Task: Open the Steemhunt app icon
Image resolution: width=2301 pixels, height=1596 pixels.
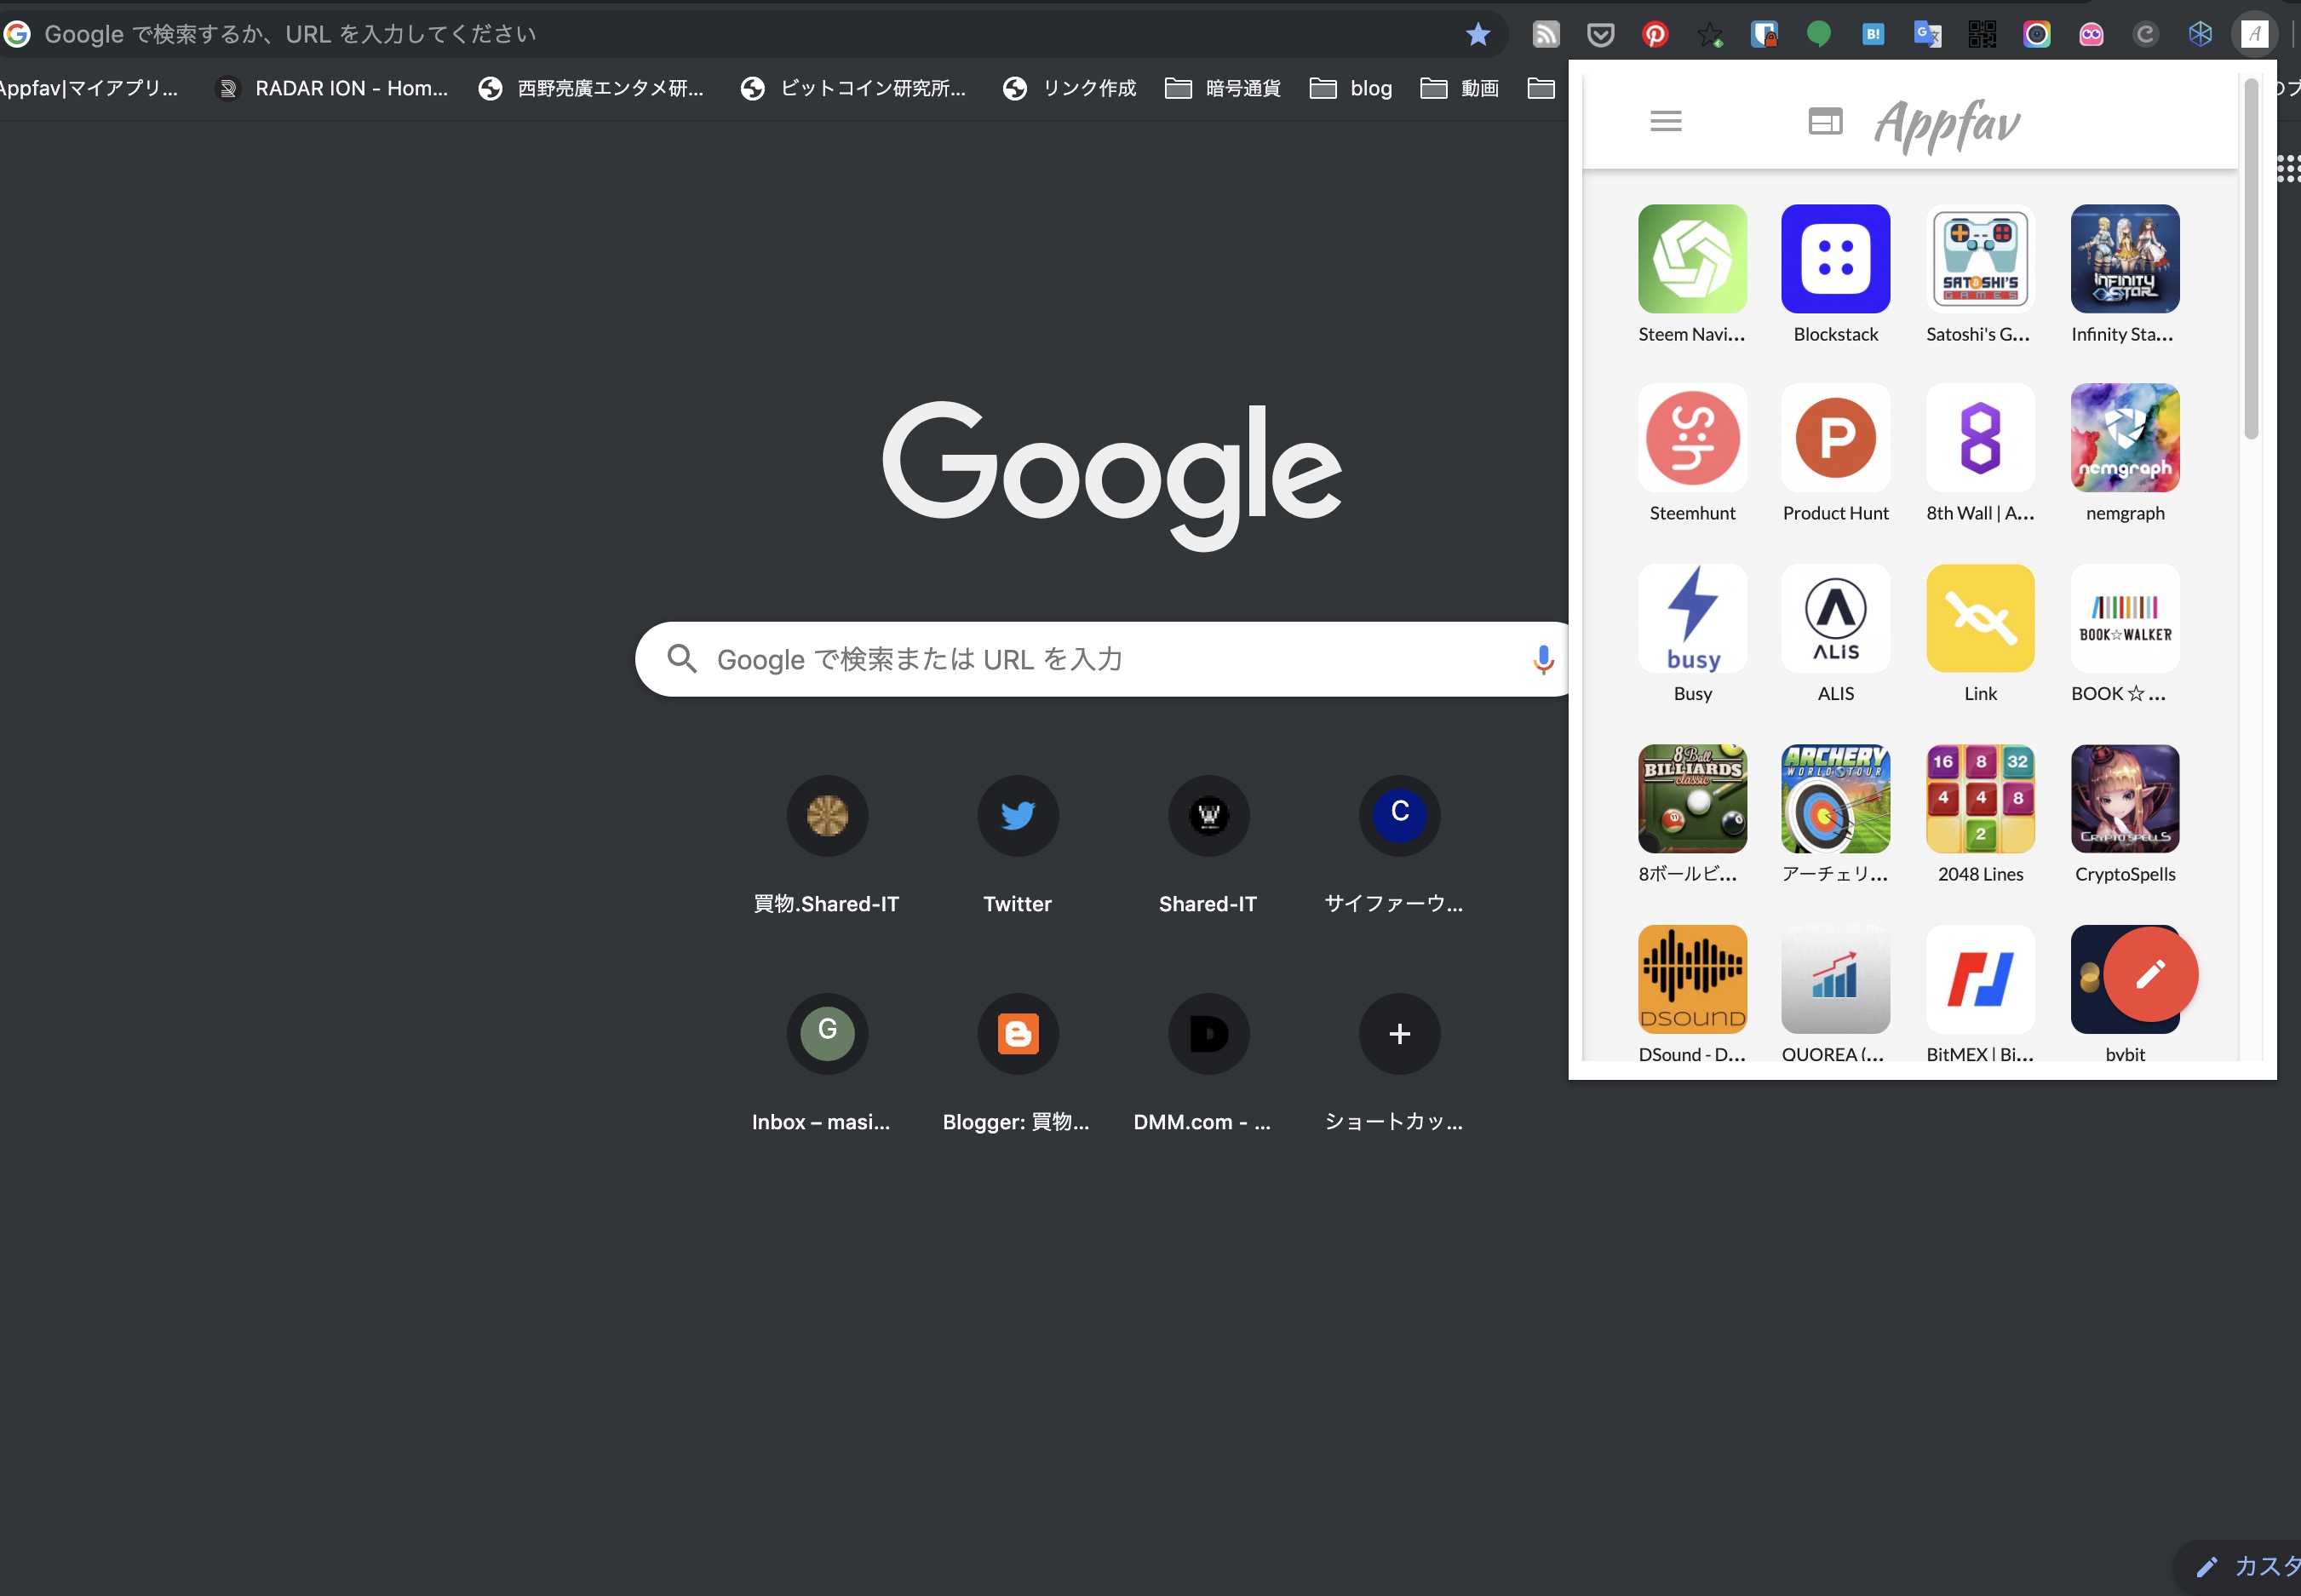Action: click(1692, 438)
